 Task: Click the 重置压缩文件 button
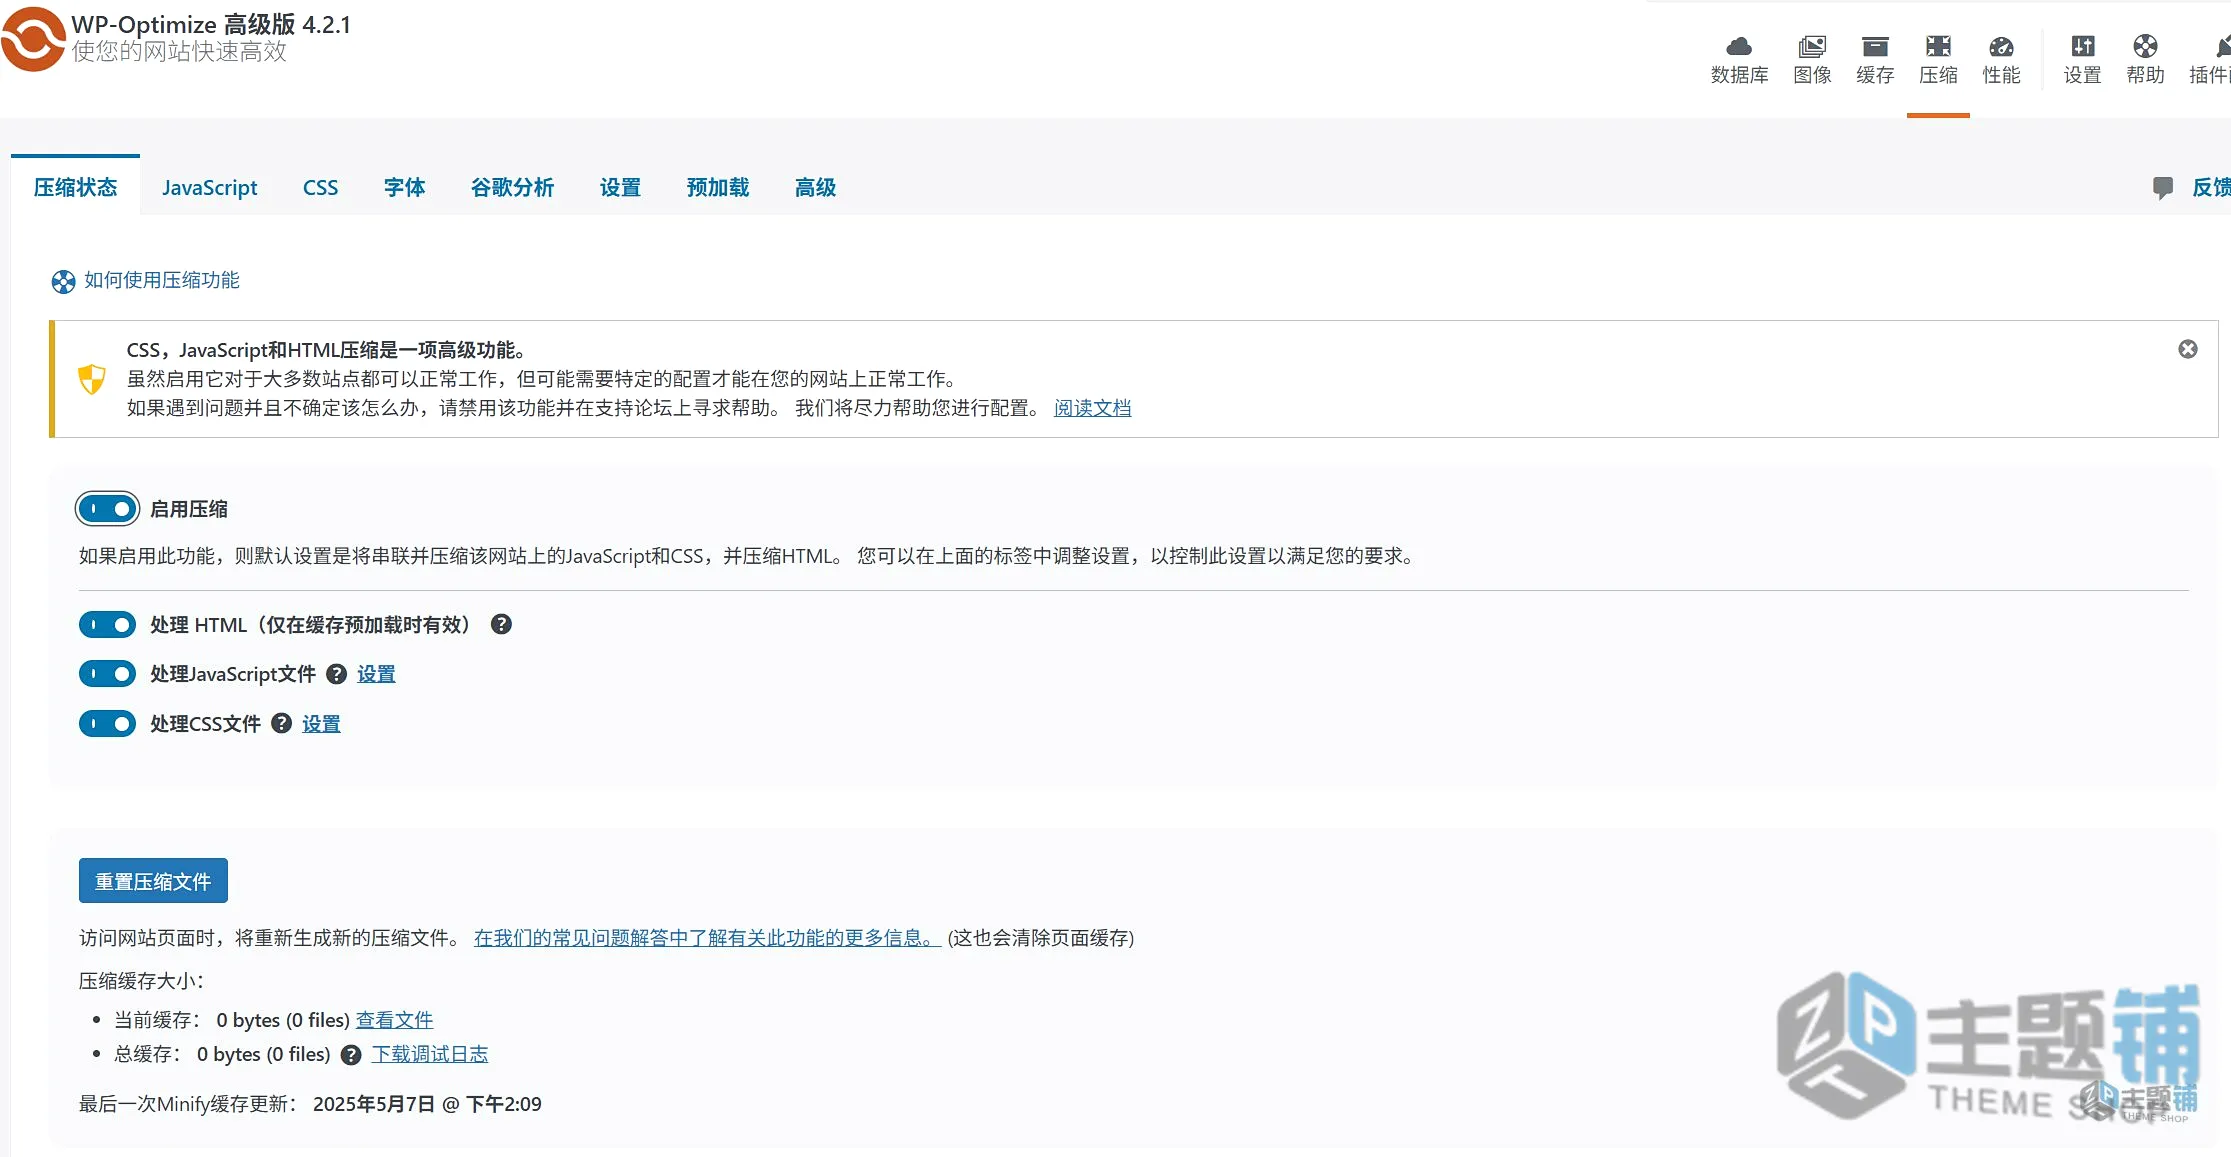tap(153, 881)
